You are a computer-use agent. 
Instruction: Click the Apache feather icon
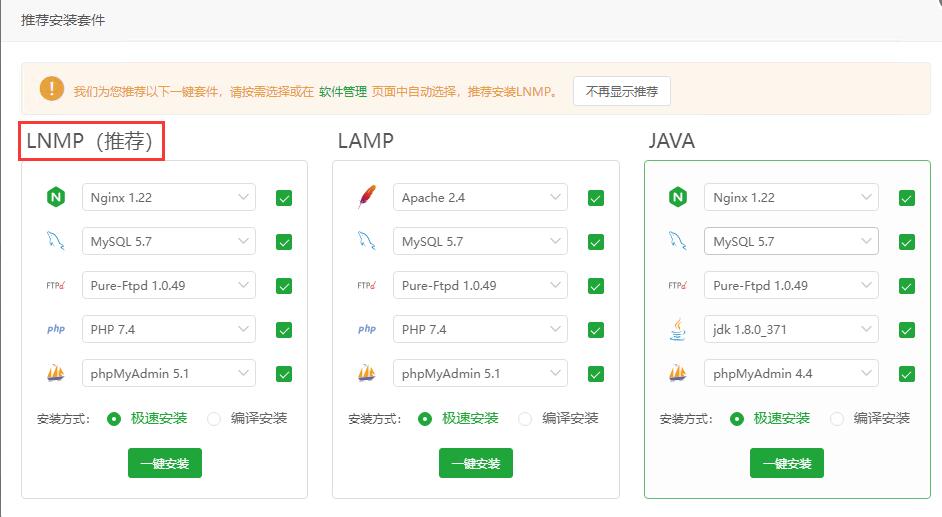tap(366, 198)
